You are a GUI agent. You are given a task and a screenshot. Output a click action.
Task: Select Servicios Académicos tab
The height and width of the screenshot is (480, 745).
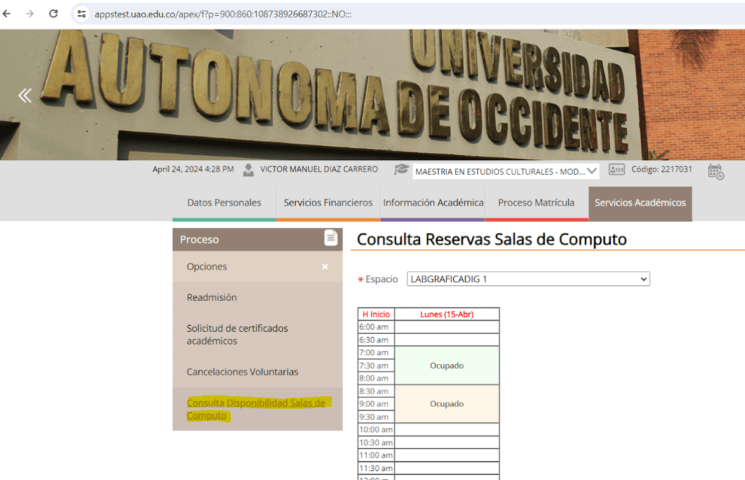tap(640, 203)
